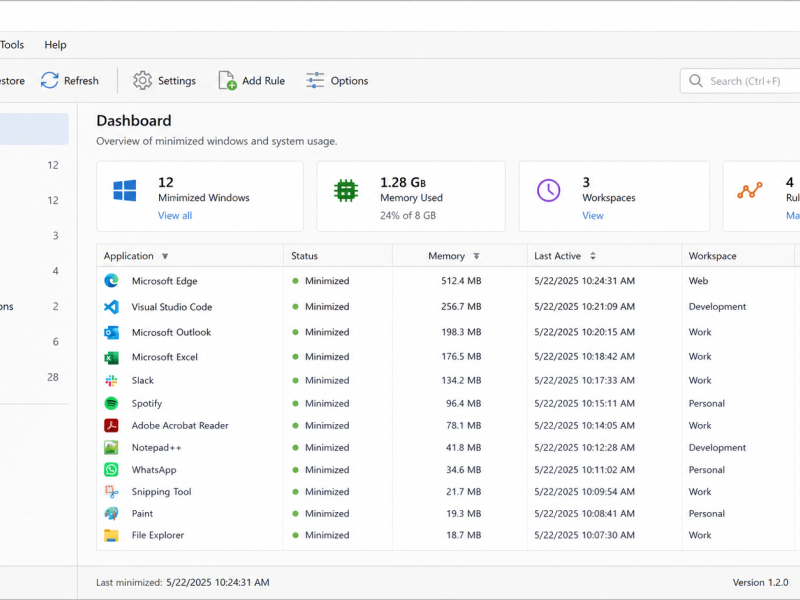Click the Status column header
The height and width of the screenshot is (600, 800).
(305, 256)
